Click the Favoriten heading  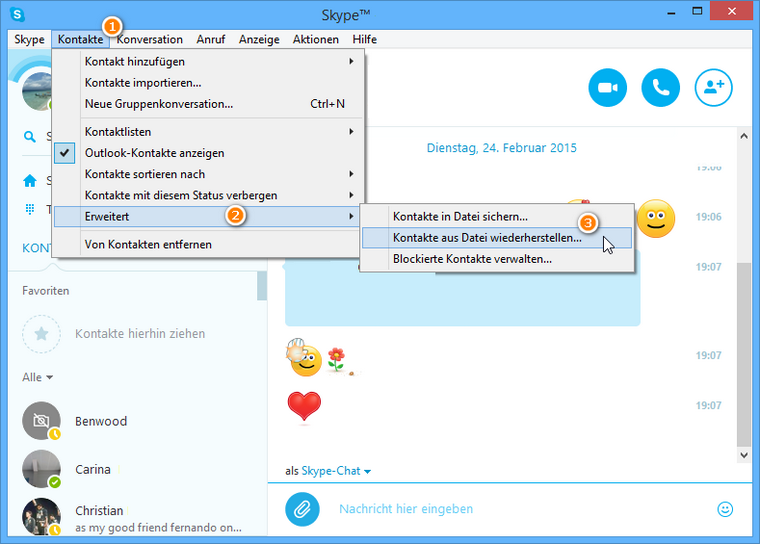(46, 291)
